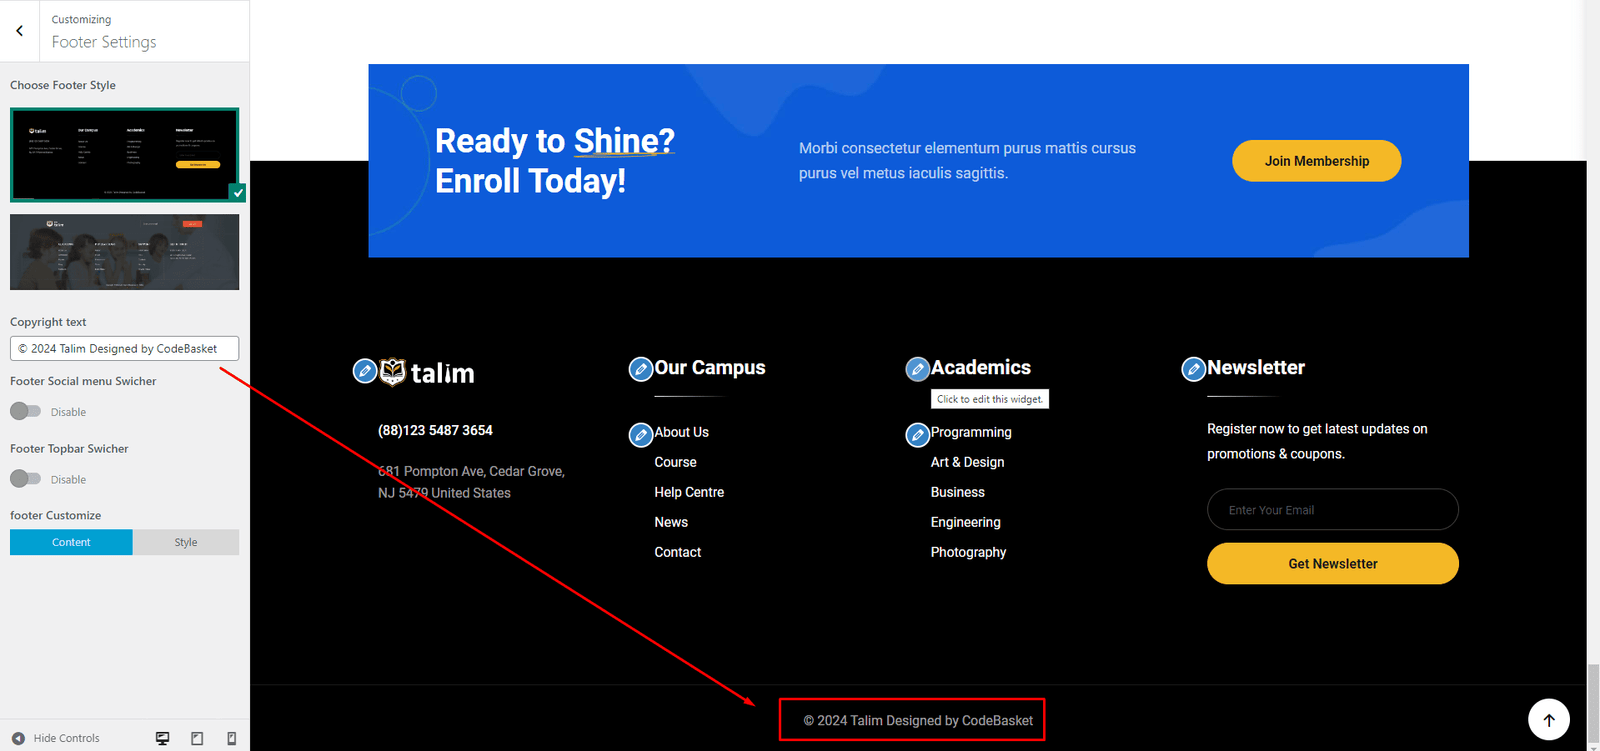Click edit pencil icon beside Programming link
Image resolution: width=1600 pixels, height=751 pixels.
pos(917,435)
